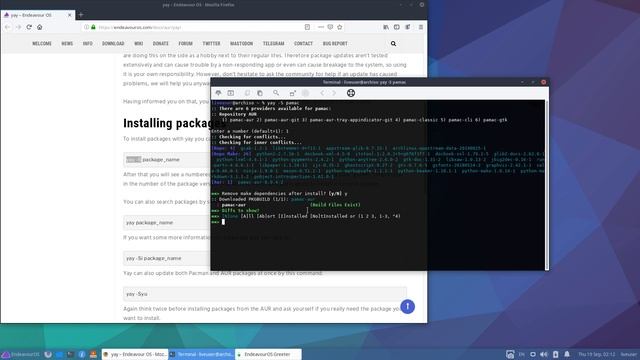Click the blue scroll-to-top button
Screen dimensions: 640x360
pyautogui.click(x=407, y=307)
